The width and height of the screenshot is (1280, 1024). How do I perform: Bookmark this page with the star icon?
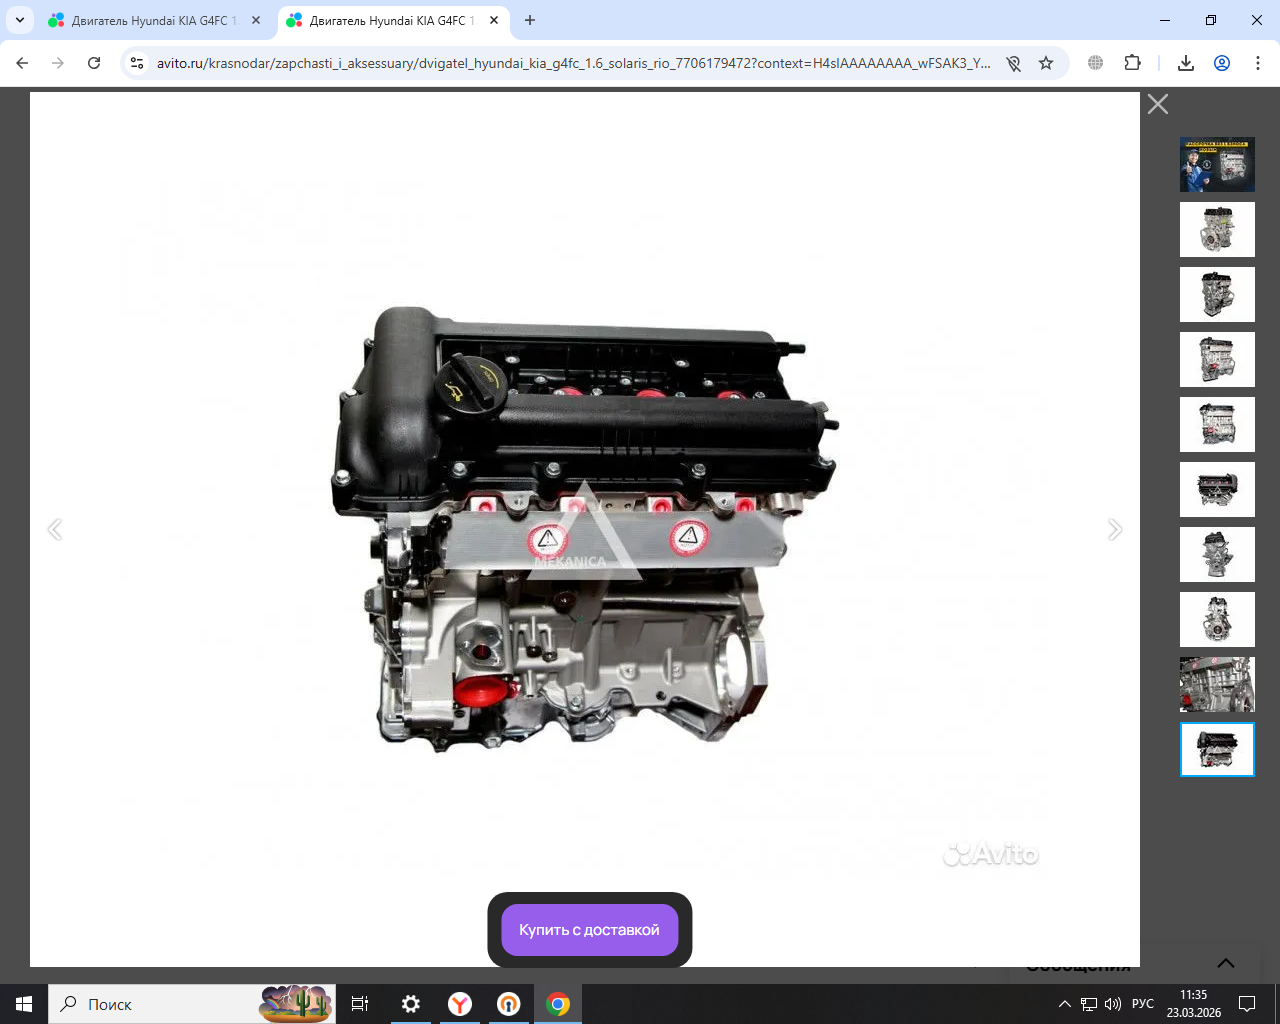(x=1046, y=63)
